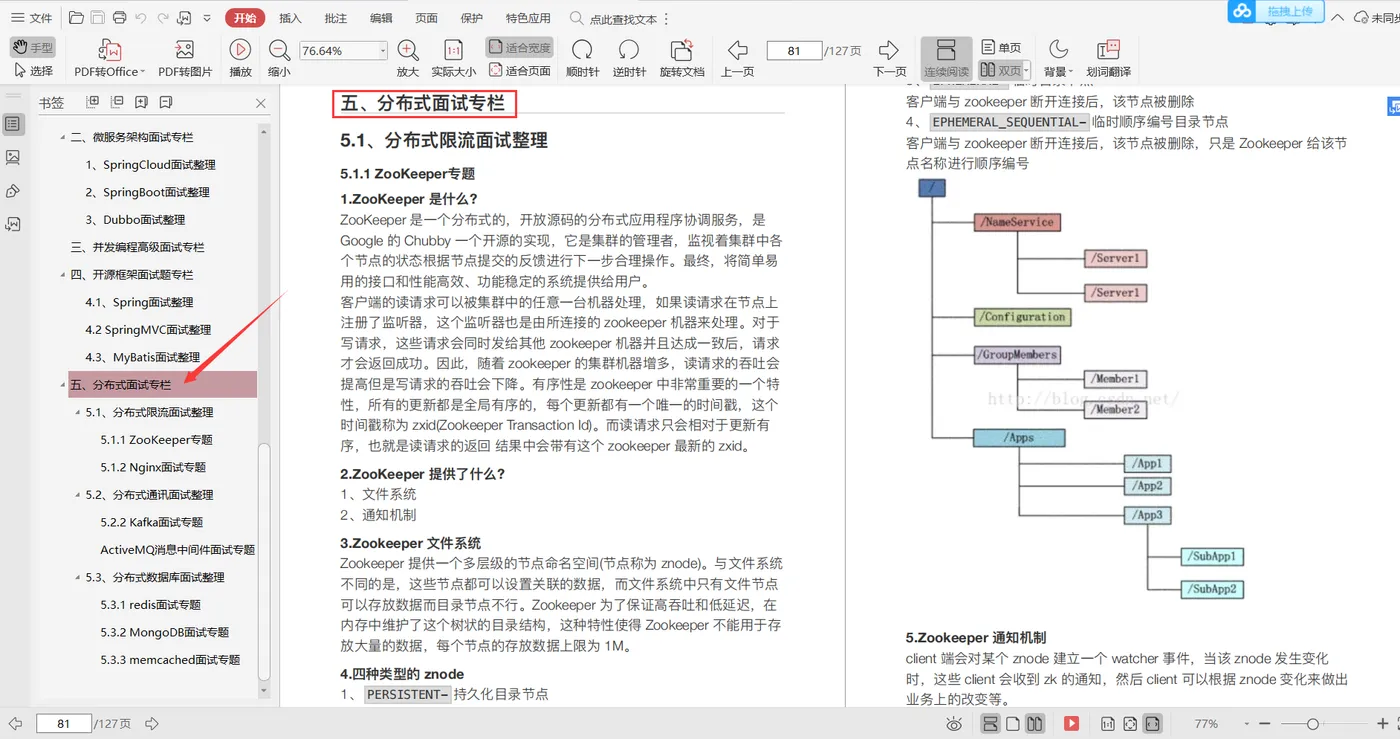
Task: Toggle fit width (适合宽度)
Action: 520,47
